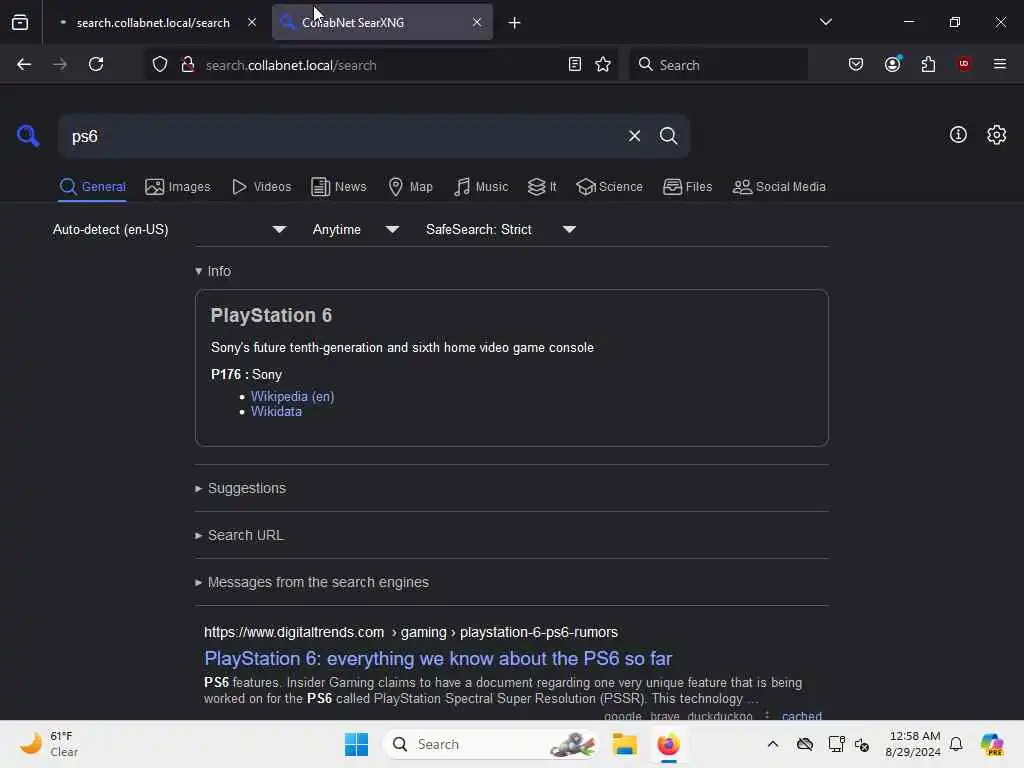Screen dimensions: 1024x768
Task: Open Wikidata link
Action: 276,411
